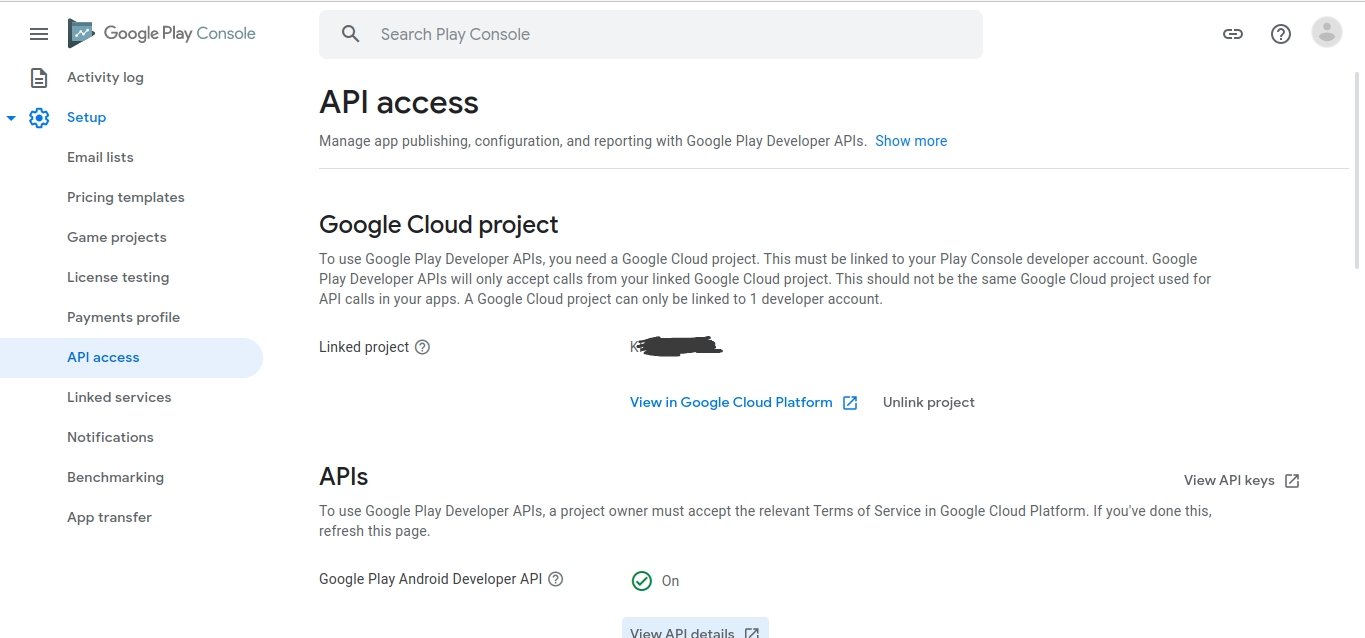1365x638 pixels.
Task: Copy page link using the link icon
Action: pos(1233,34)
